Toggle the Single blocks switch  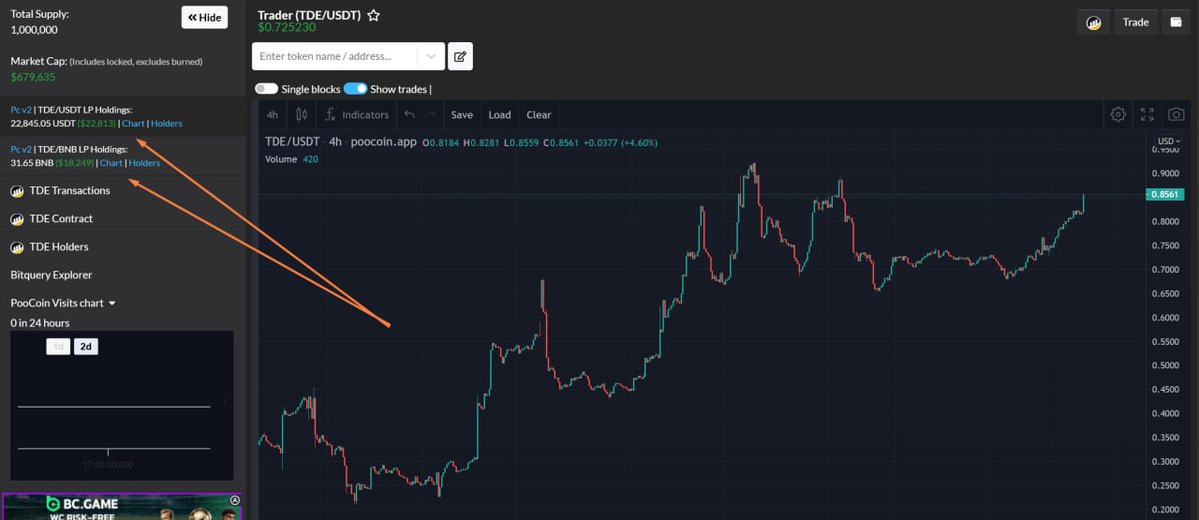coord(266,89)
